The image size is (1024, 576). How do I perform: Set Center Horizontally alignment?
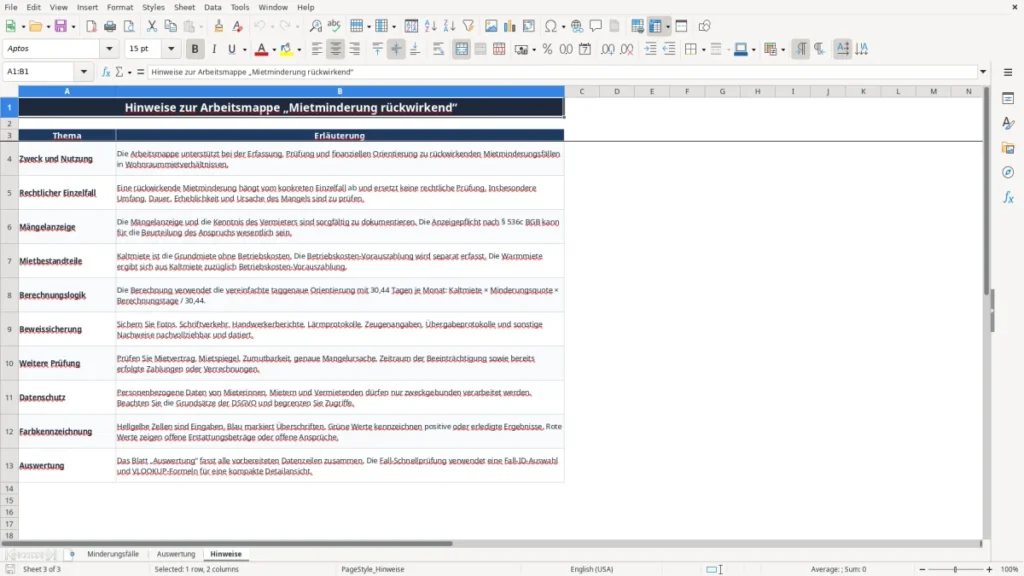[336, 49]
